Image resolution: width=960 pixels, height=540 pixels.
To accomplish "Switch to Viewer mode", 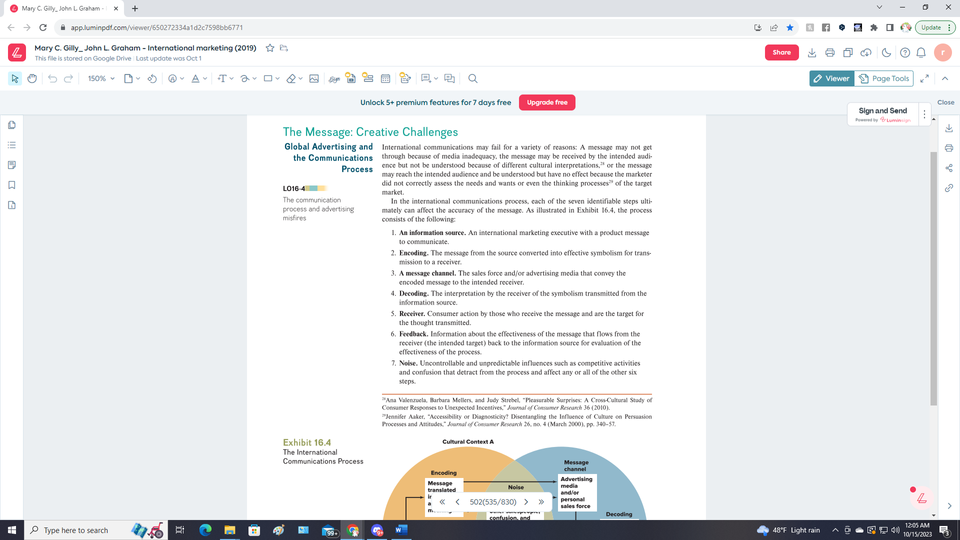I will [831, 78].
